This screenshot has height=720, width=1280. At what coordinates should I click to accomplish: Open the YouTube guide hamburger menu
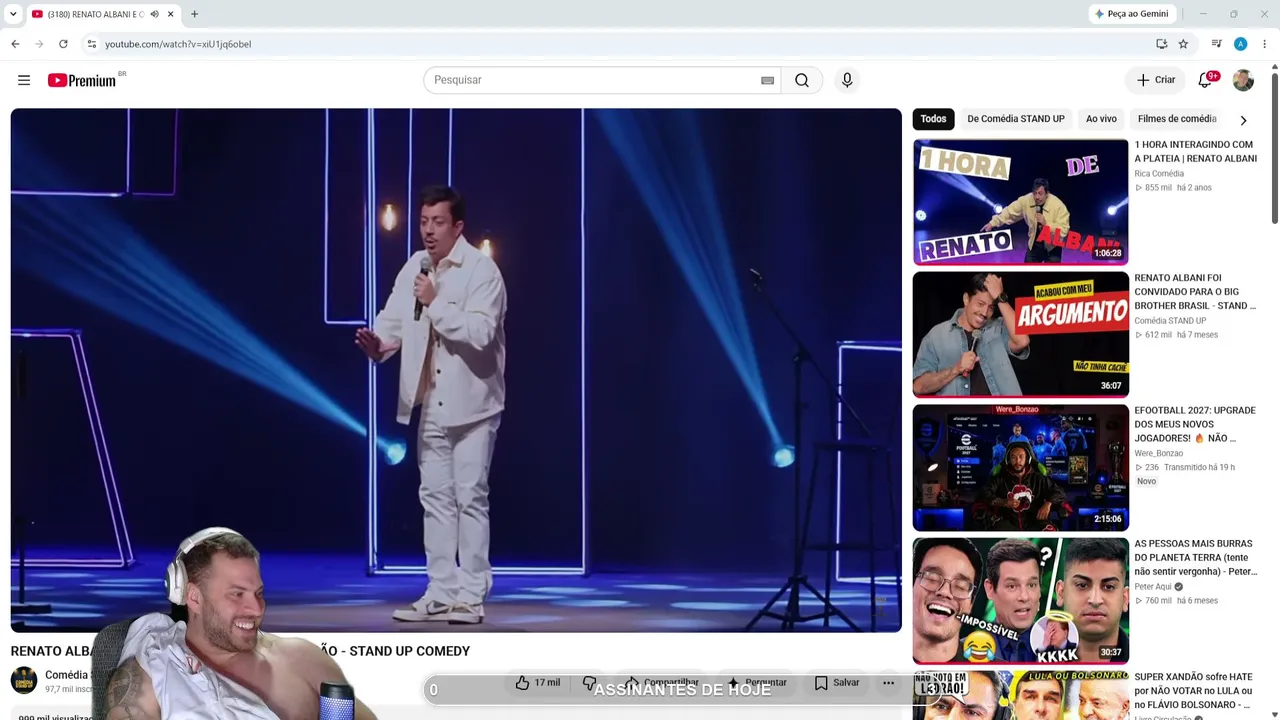pyautogui.click(x=24, y=80)
